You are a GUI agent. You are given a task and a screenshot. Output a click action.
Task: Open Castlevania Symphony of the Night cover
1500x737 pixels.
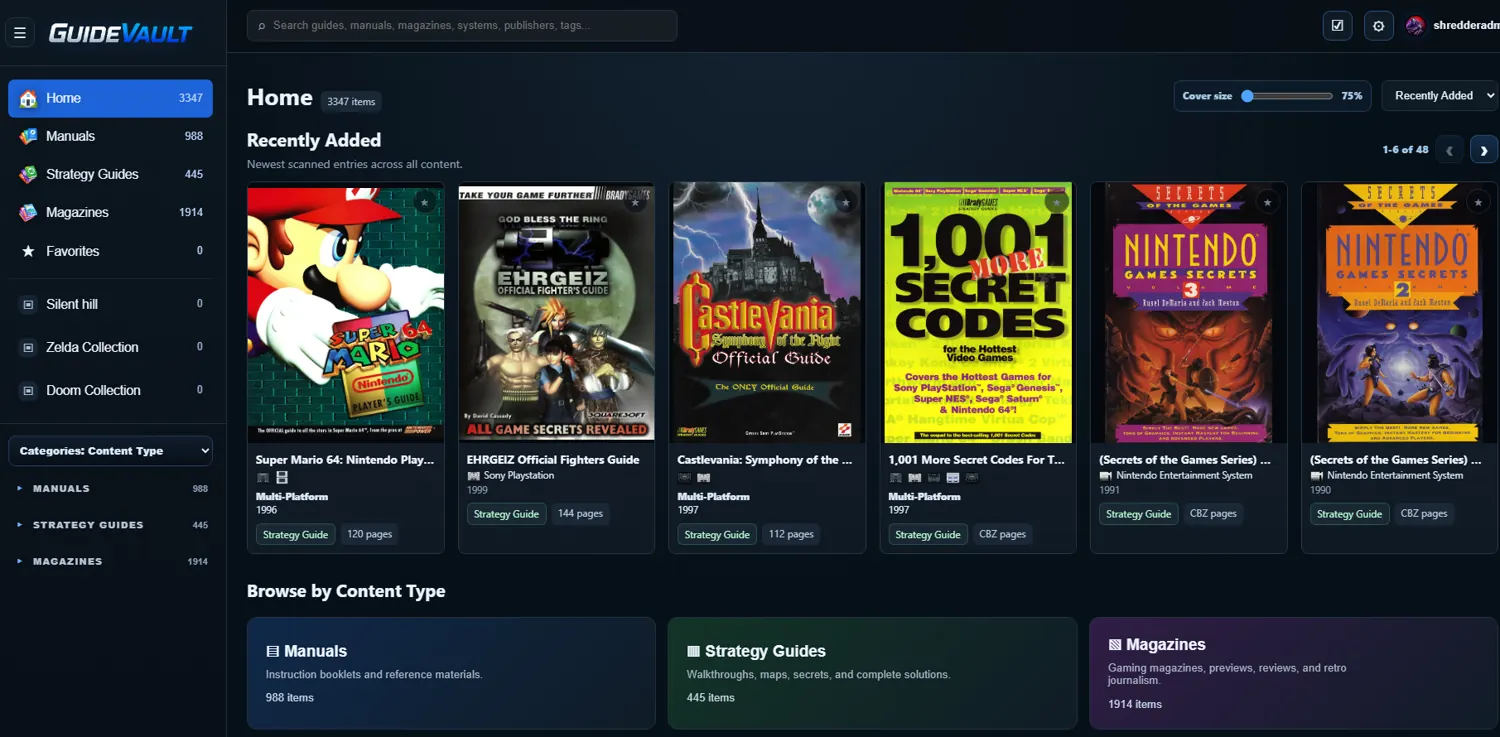click(768, 312)
